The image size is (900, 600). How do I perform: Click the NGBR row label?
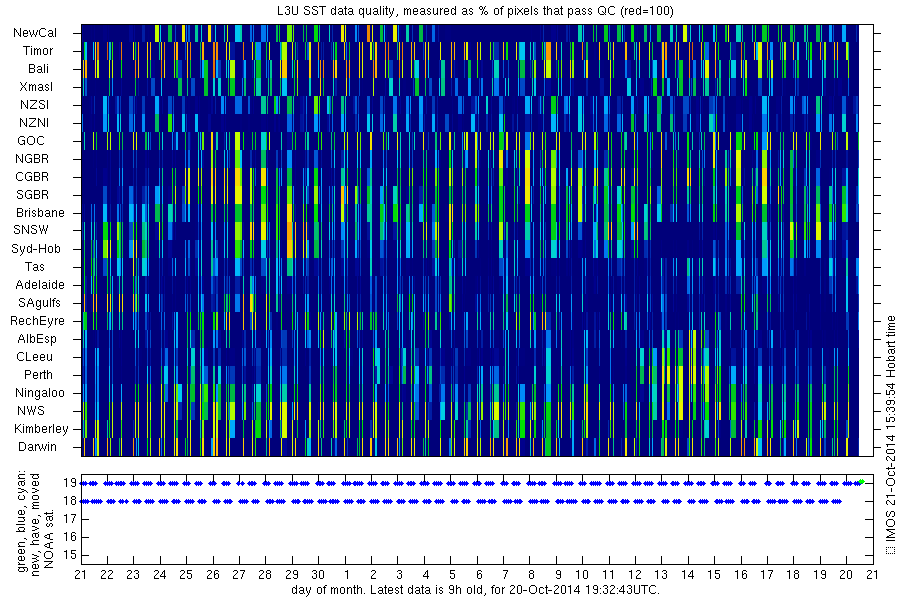(x=32, y=158)
